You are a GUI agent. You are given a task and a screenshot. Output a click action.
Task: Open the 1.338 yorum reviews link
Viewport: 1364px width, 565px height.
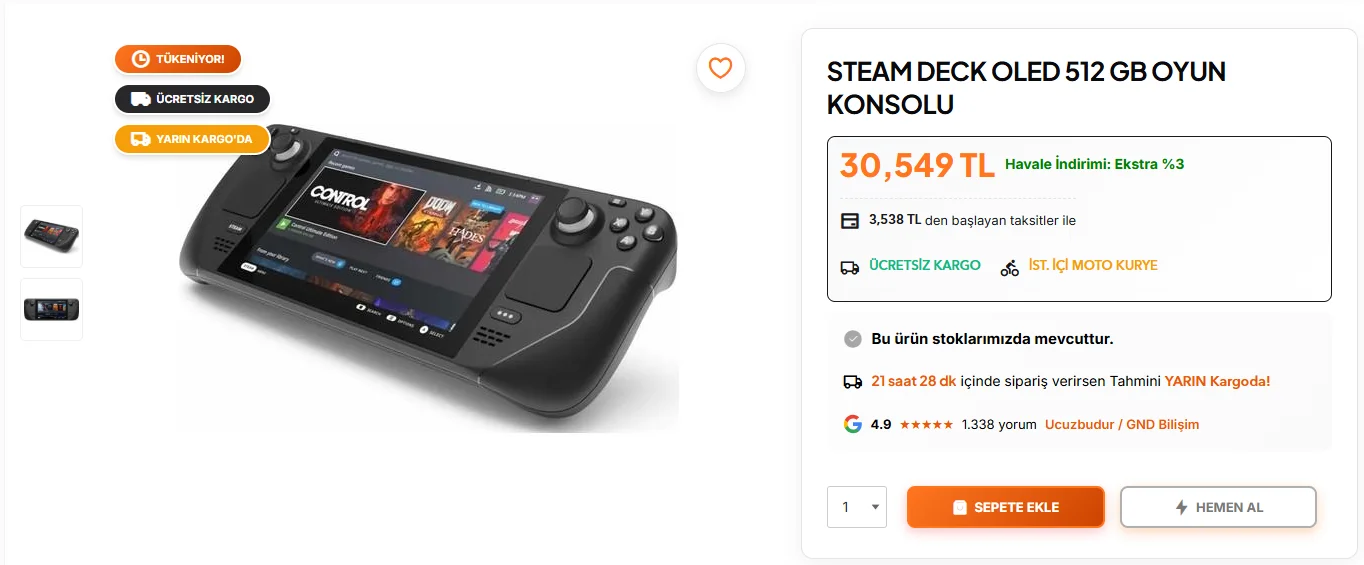[998, 424]
